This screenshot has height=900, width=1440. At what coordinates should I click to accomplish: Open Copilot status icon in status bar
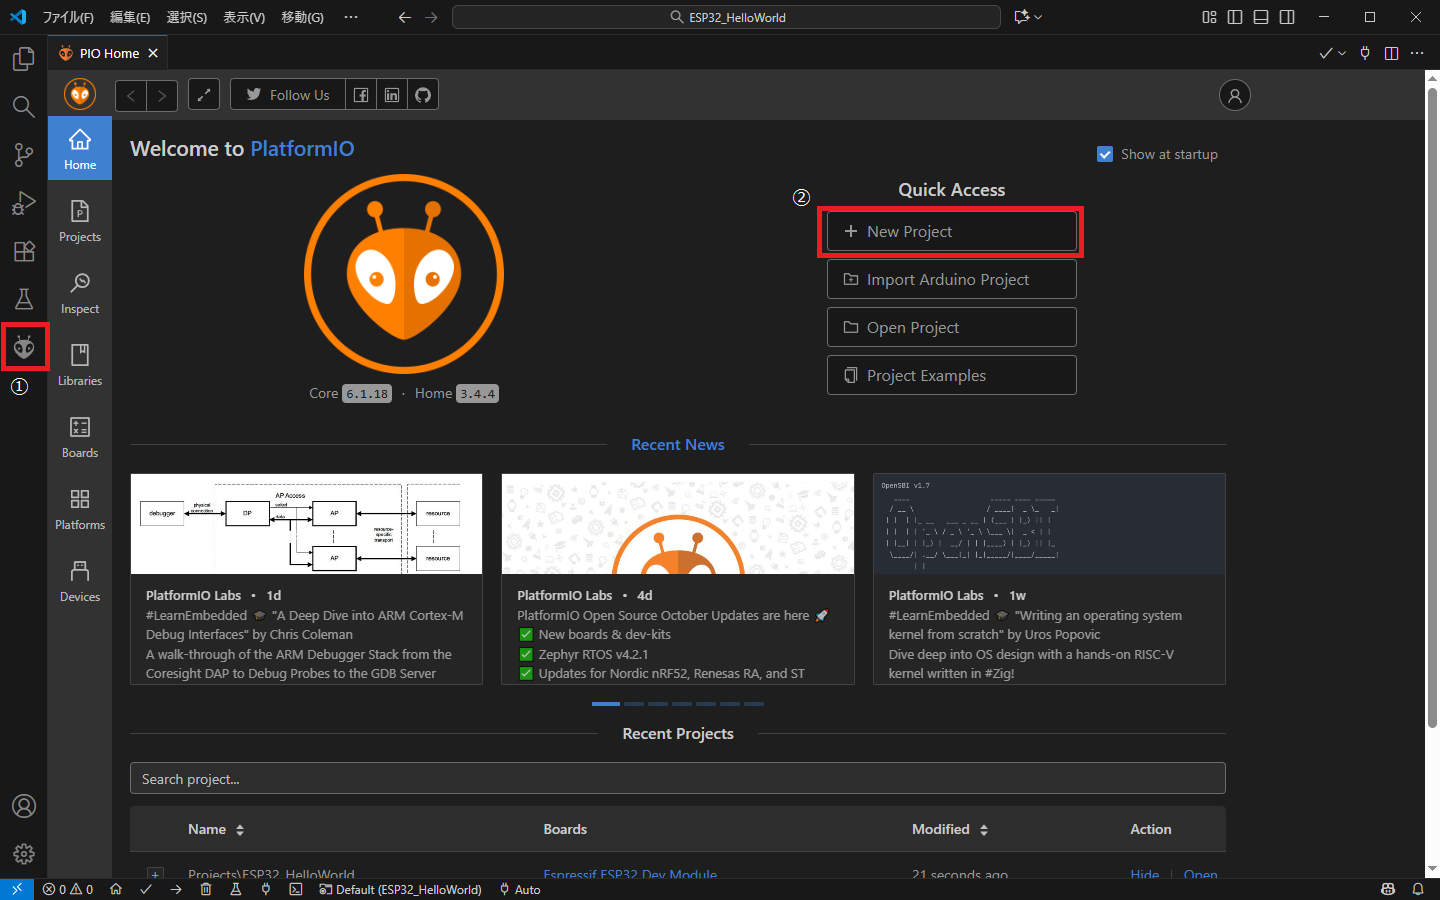pyautogui.click(x=1388, y=889)
